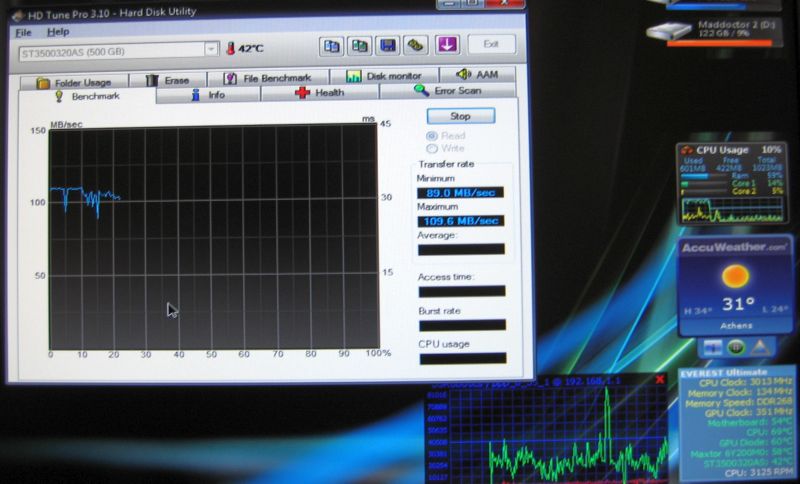Select the Write test radio button
The image size is (800, 484).
point(432,148)
